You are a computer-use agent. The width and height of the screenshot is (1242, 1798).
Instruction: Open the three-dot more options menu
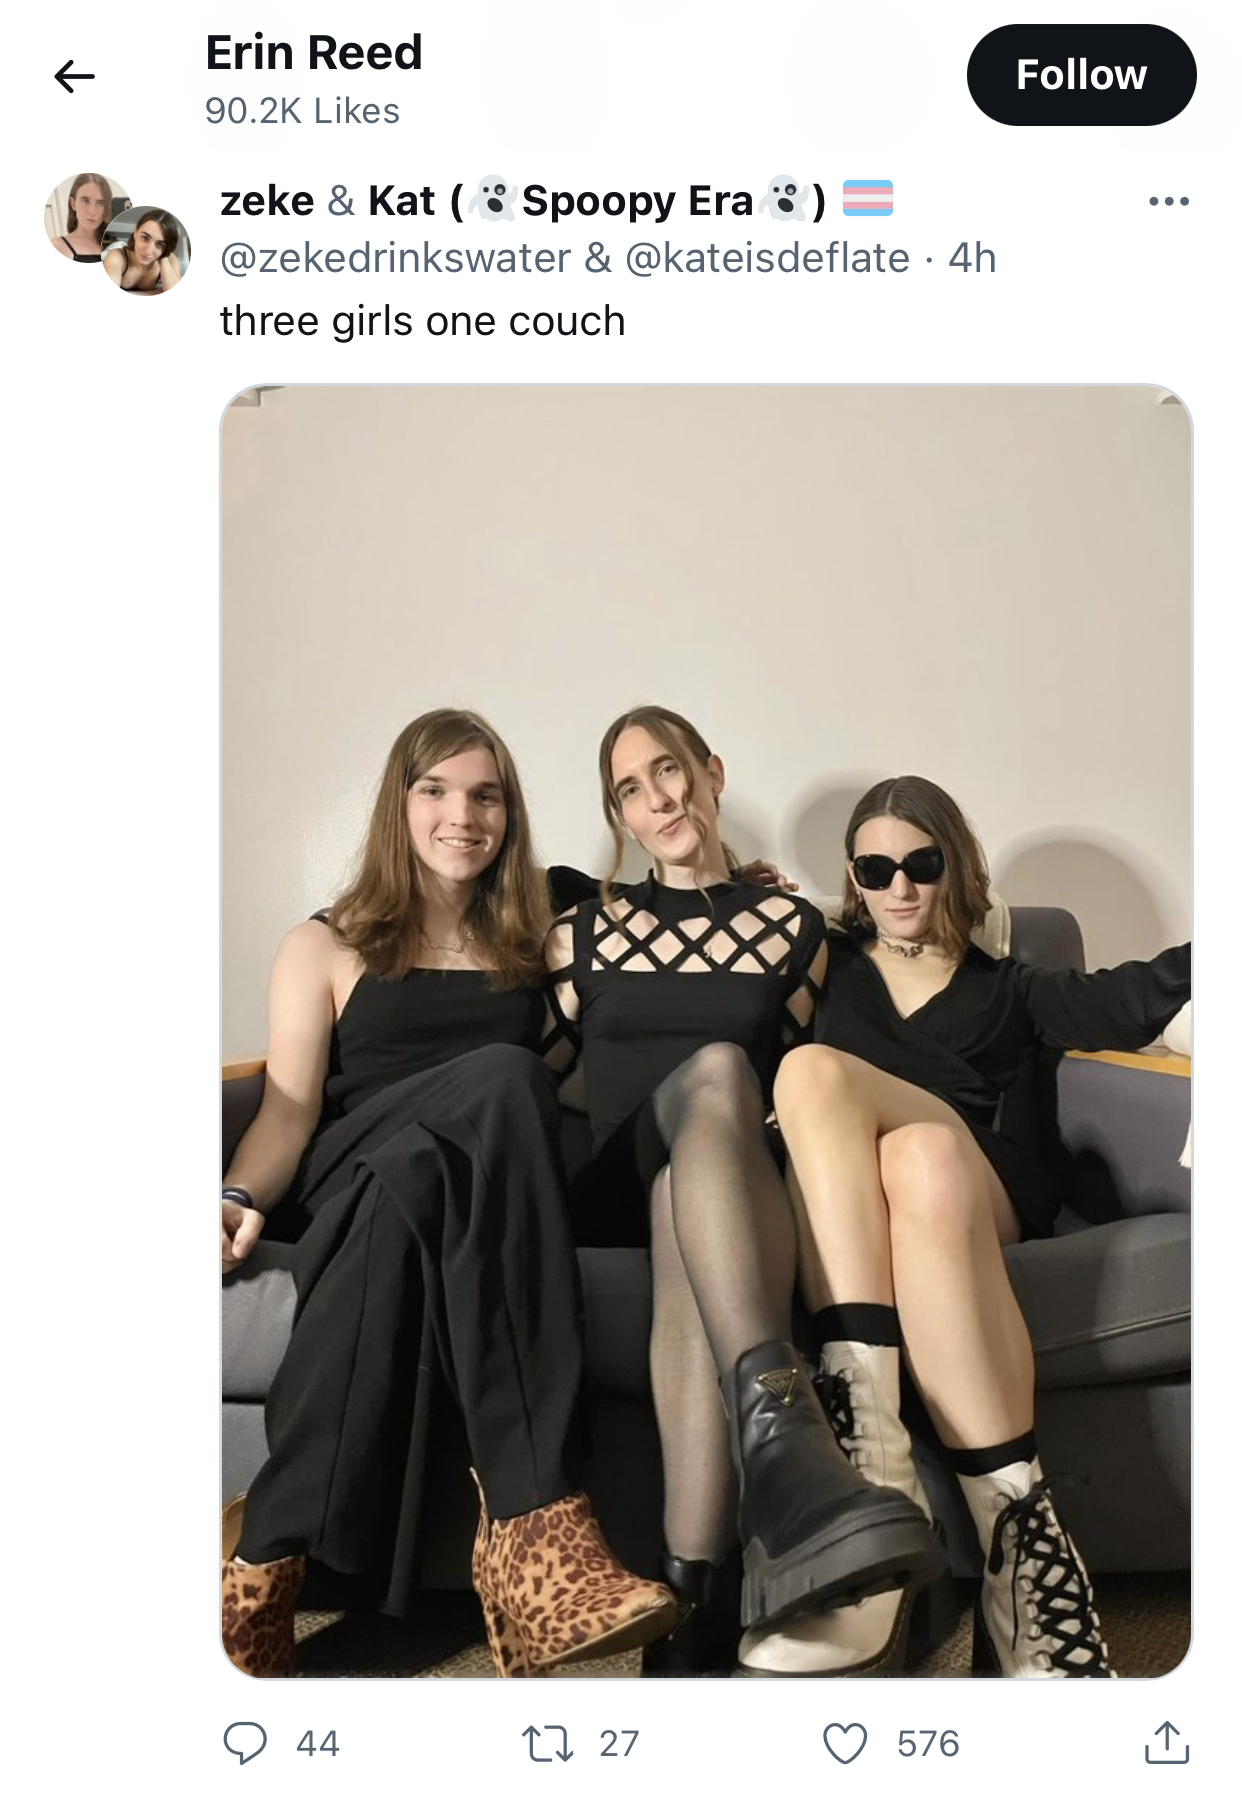point(1169,202)
